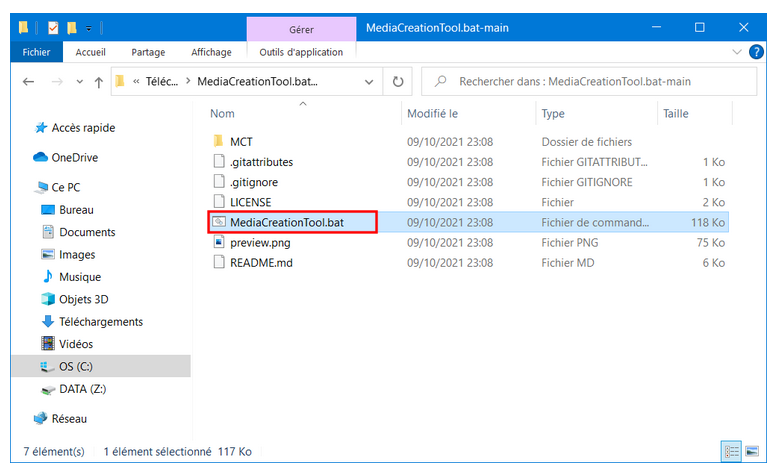Screen dimensions: 776x476
Task: Click the Bureau desktop icon
Action: click(48, 210)
